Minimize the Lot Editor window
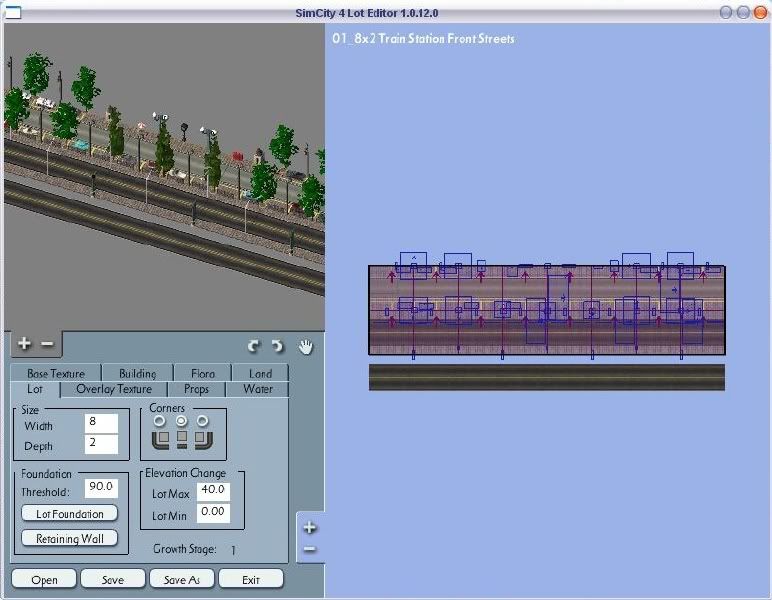Image resolution: width=772 pixels, height=600 pixels. click(726, 12)
